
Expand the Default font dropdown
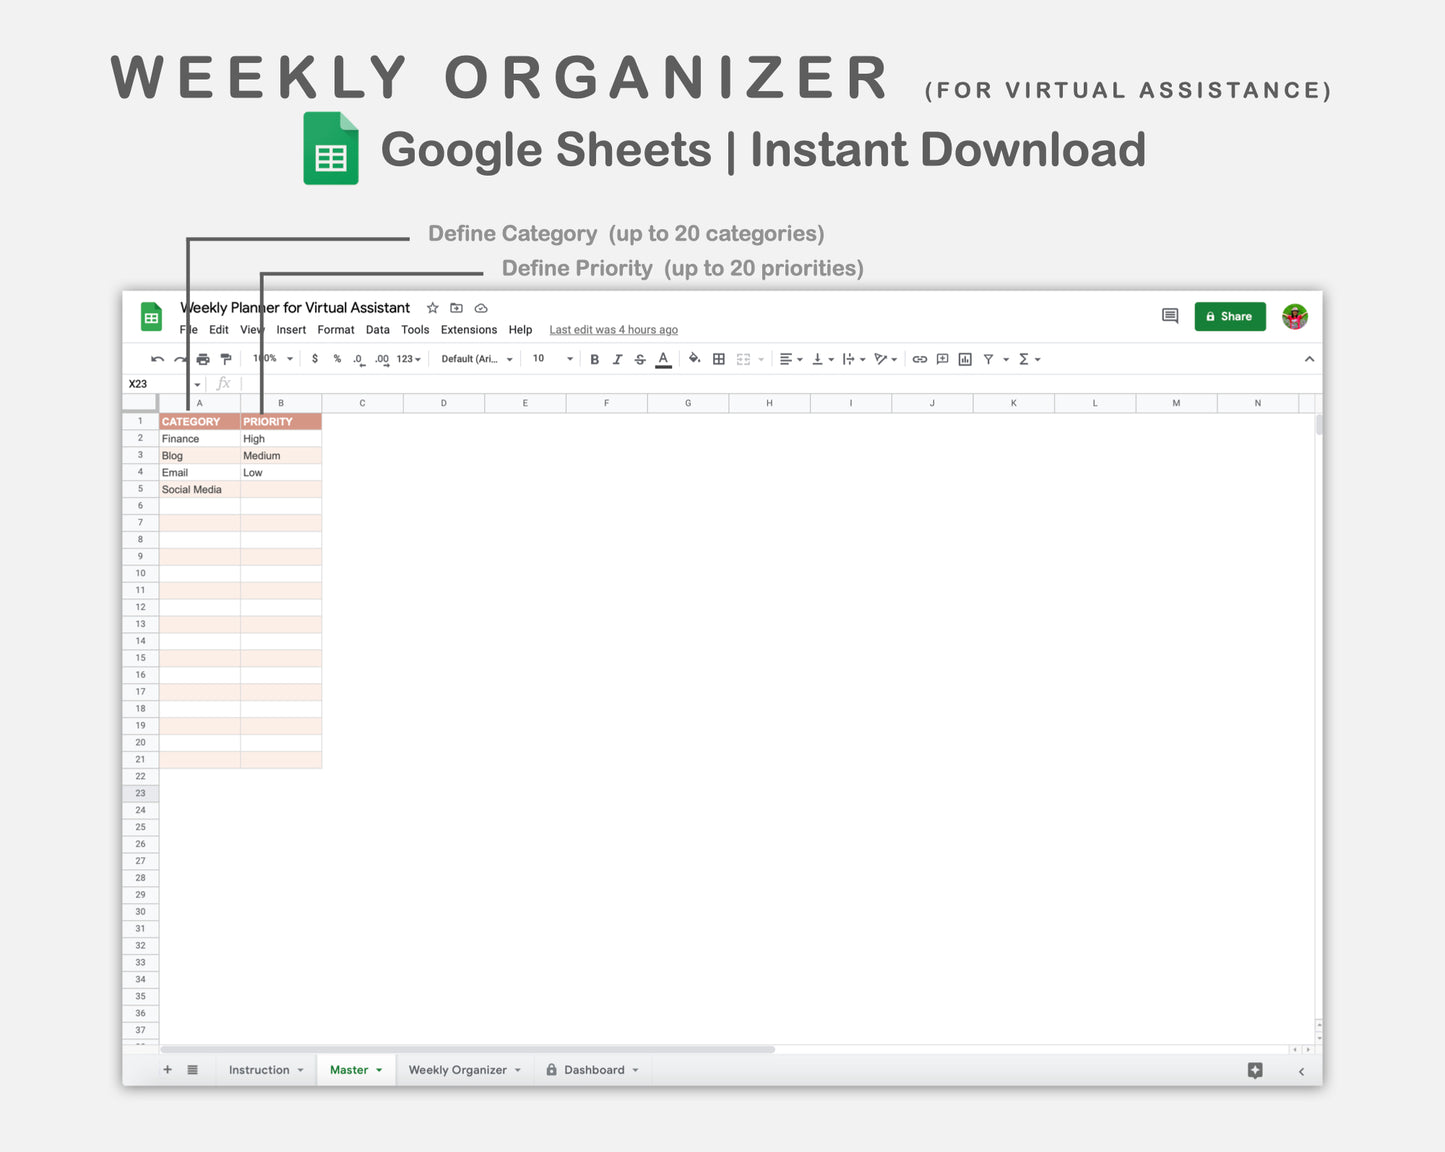click(475, 358)
